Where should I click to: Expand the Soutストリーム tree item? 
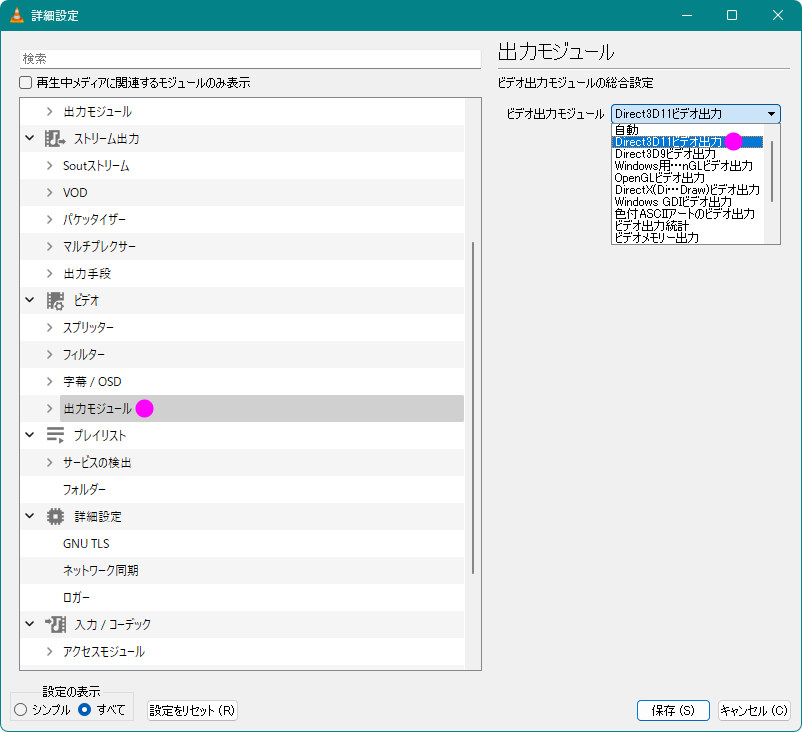click(50, 166)
